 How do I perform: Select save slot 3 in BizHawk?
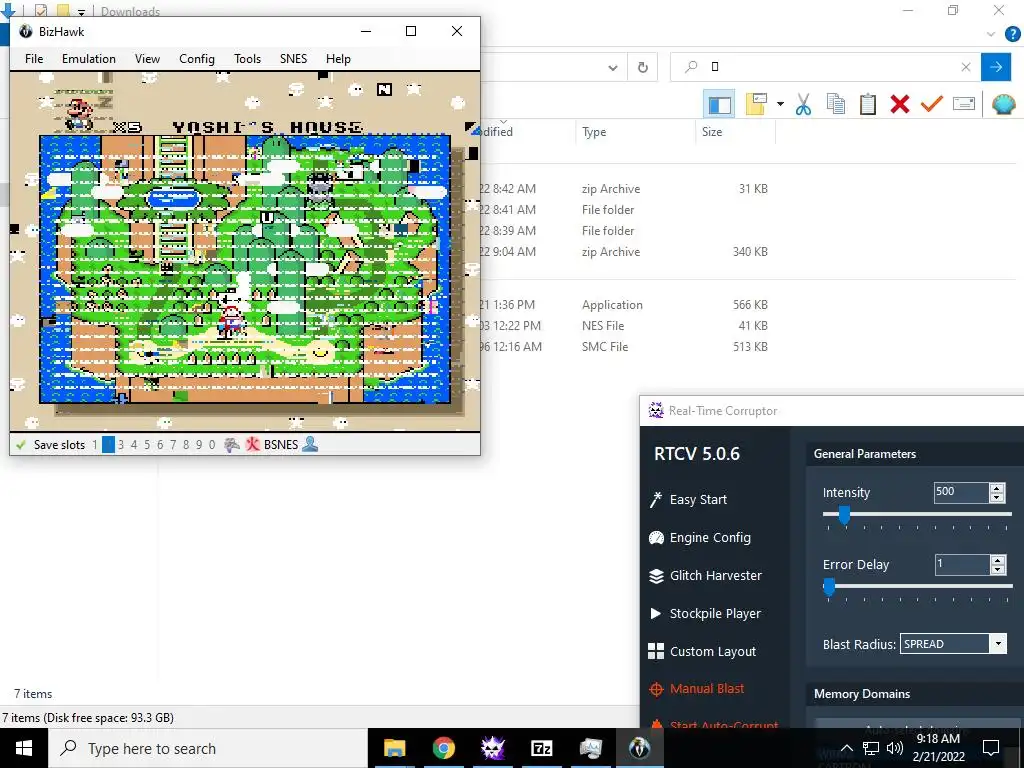(121, 445)
